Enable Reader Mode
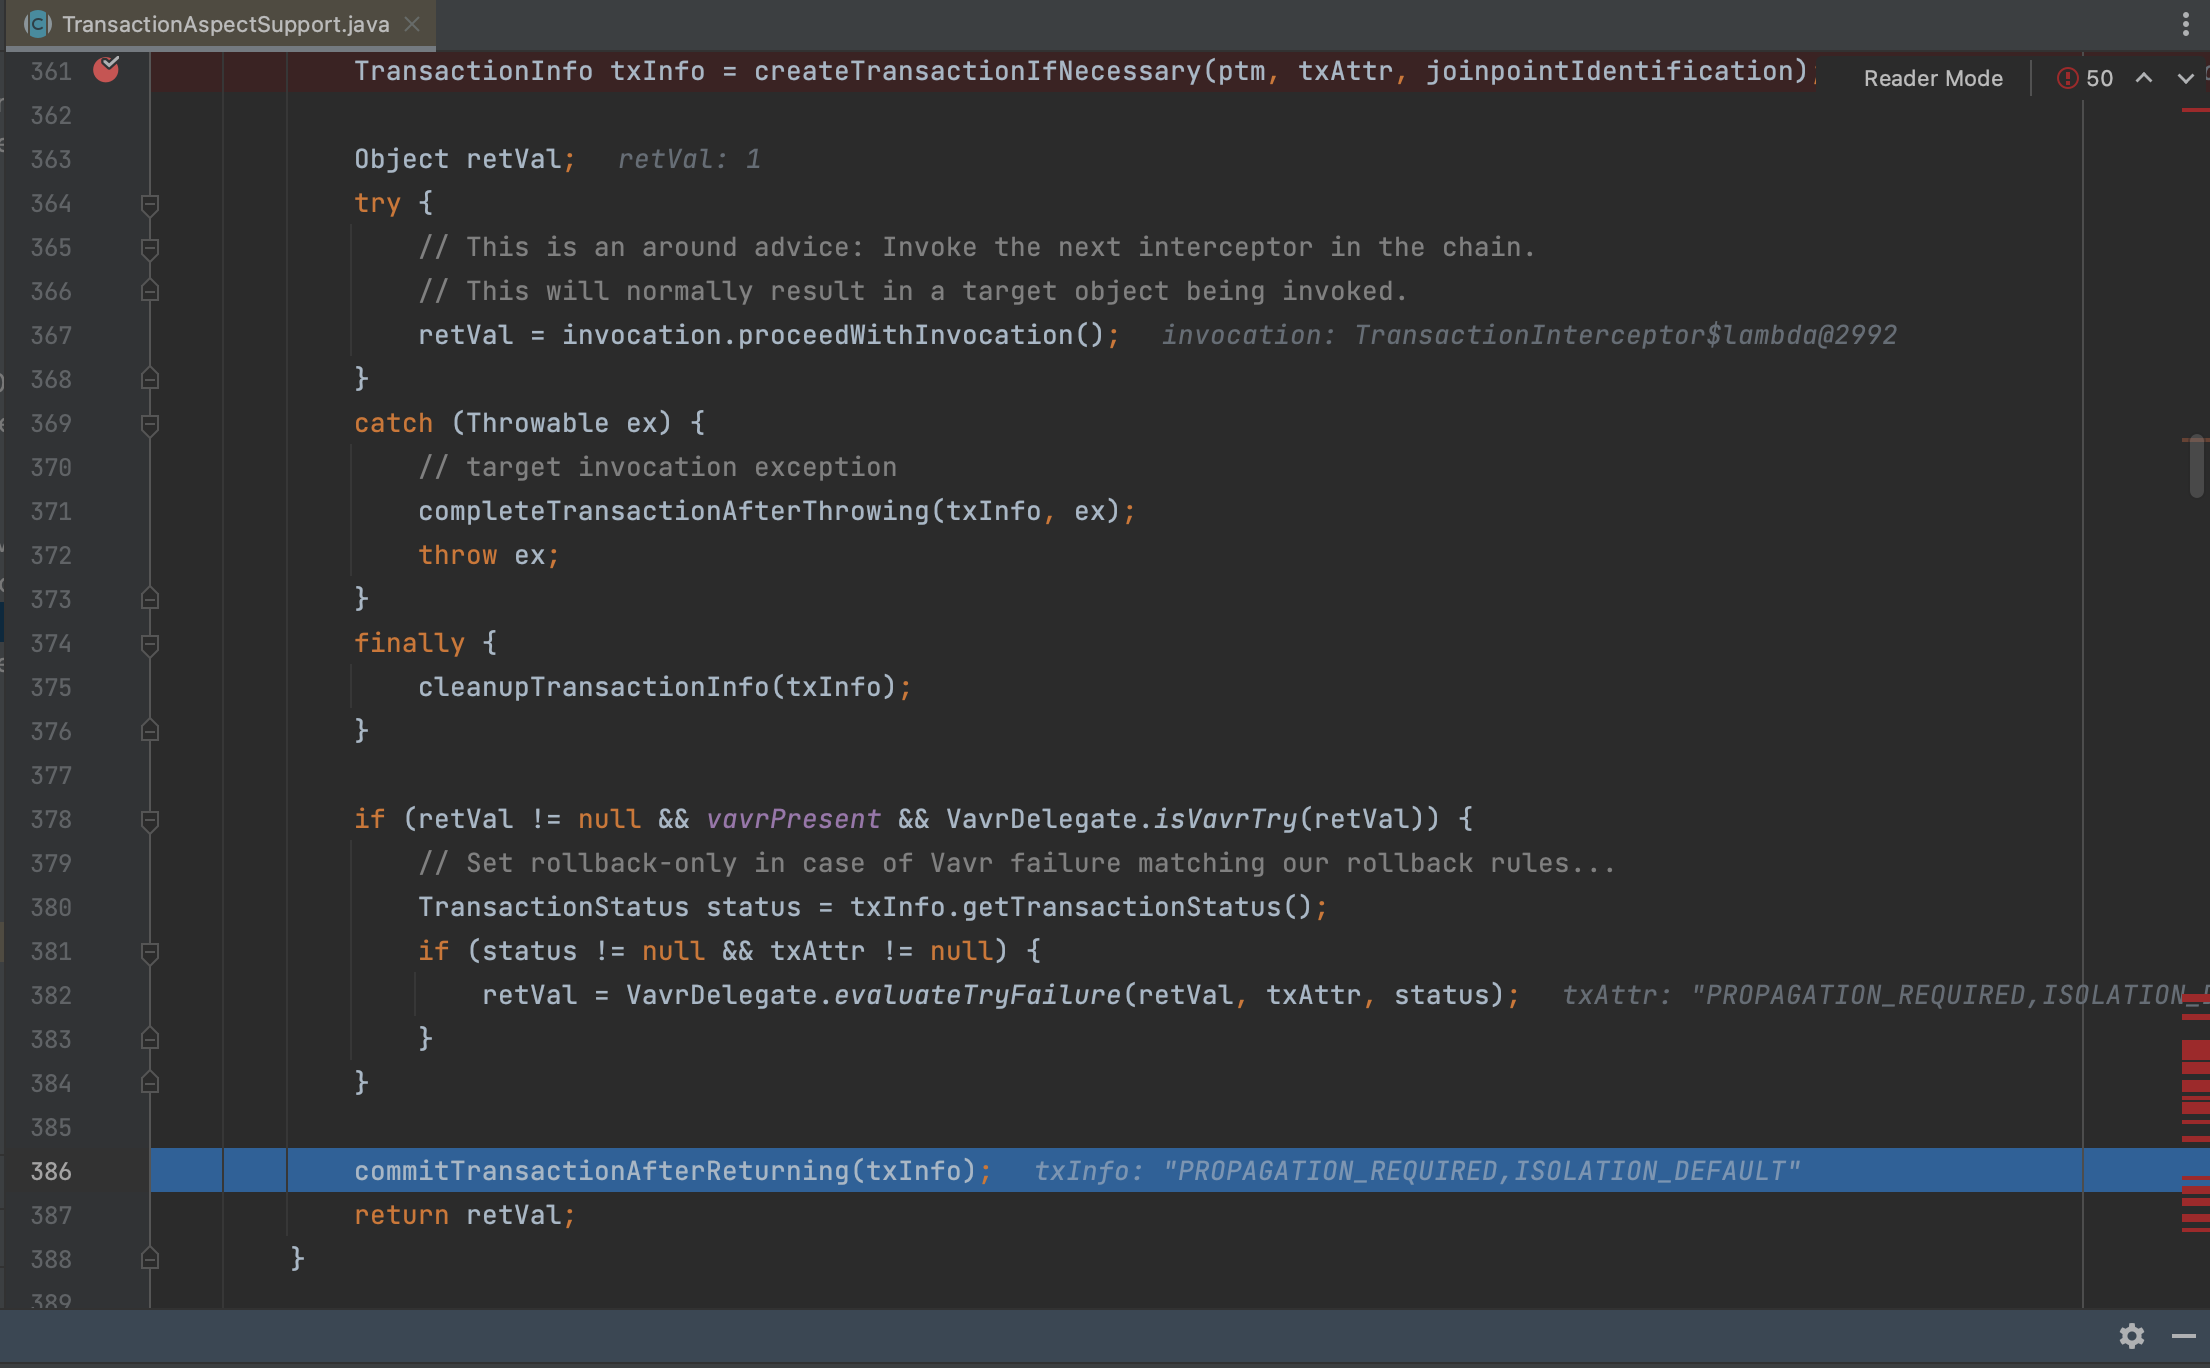 tap(1932, 78)
